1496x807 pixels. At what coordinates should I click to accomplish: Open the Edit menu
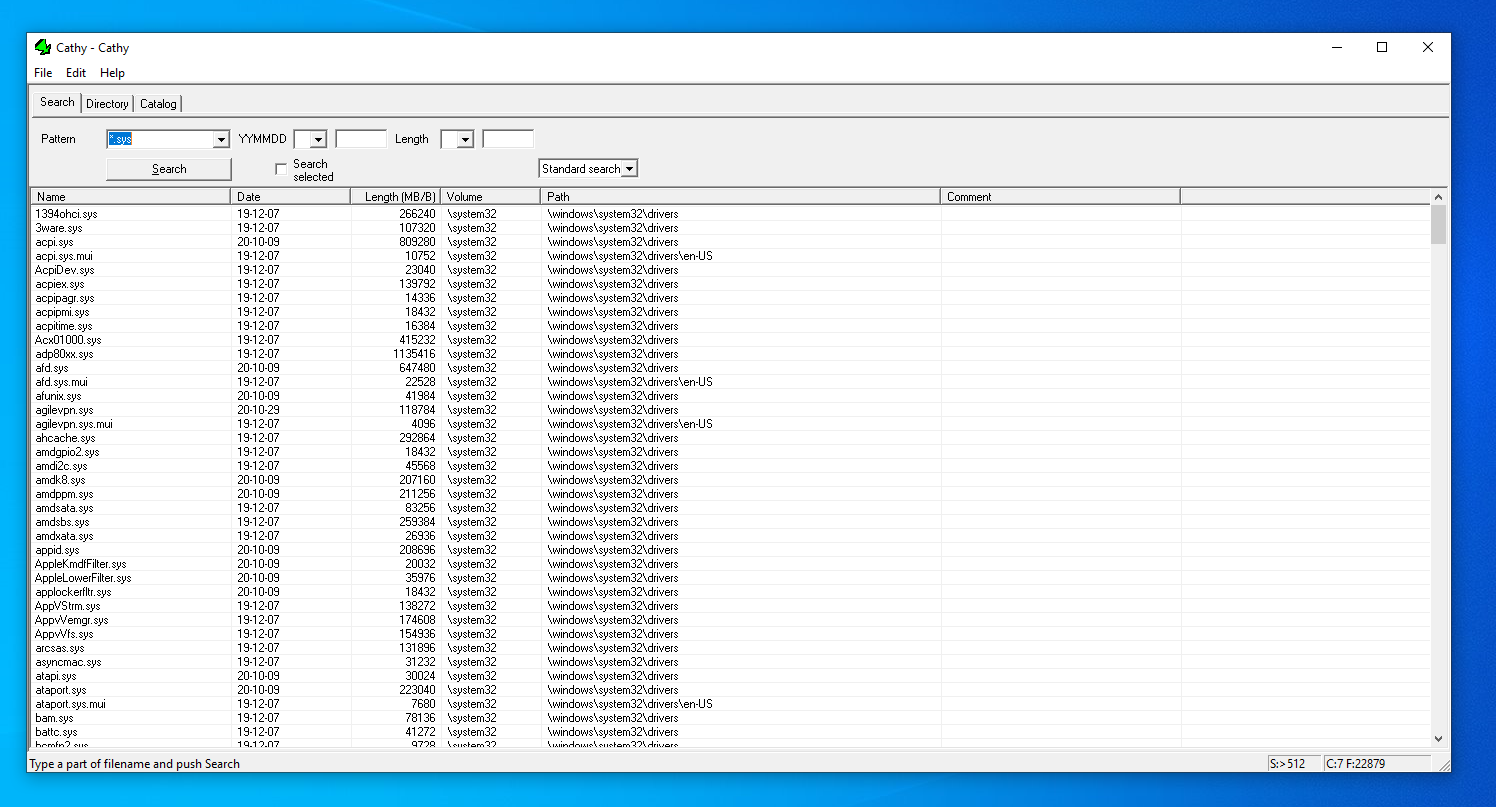[76, 73]
